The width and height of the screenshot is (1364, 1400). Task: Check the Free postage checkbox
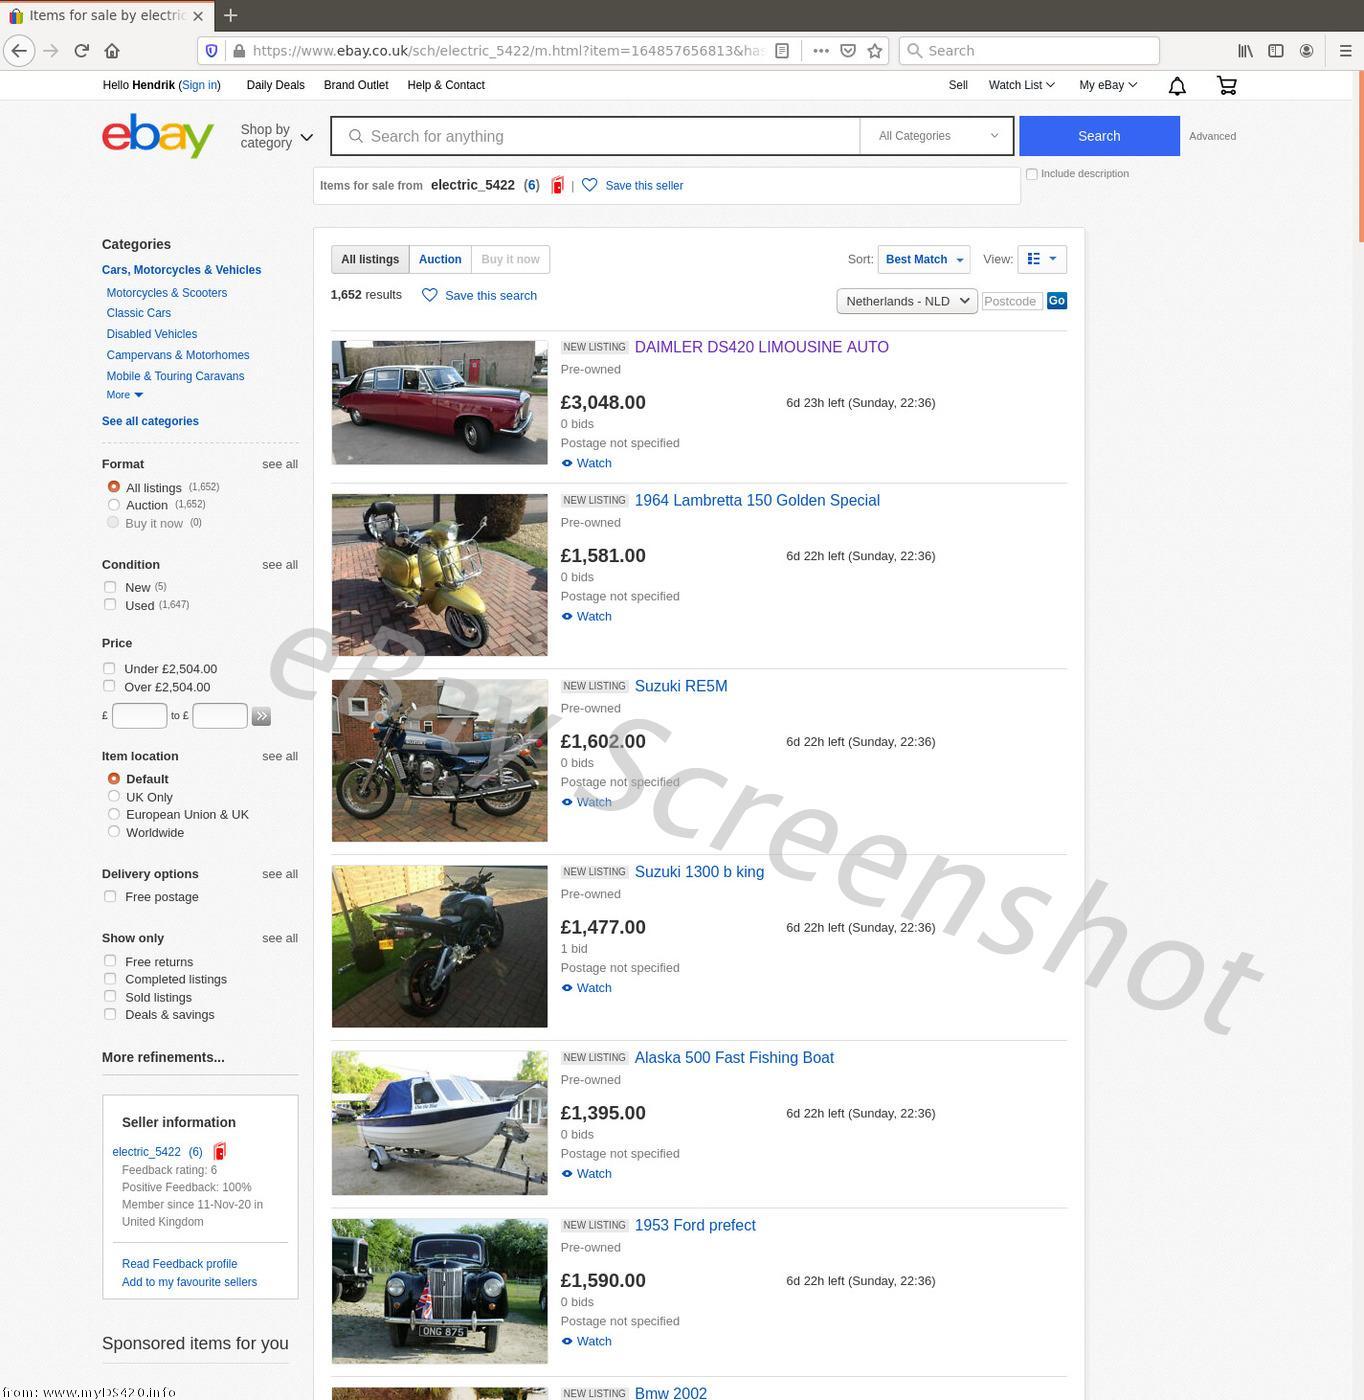(110, 897)
